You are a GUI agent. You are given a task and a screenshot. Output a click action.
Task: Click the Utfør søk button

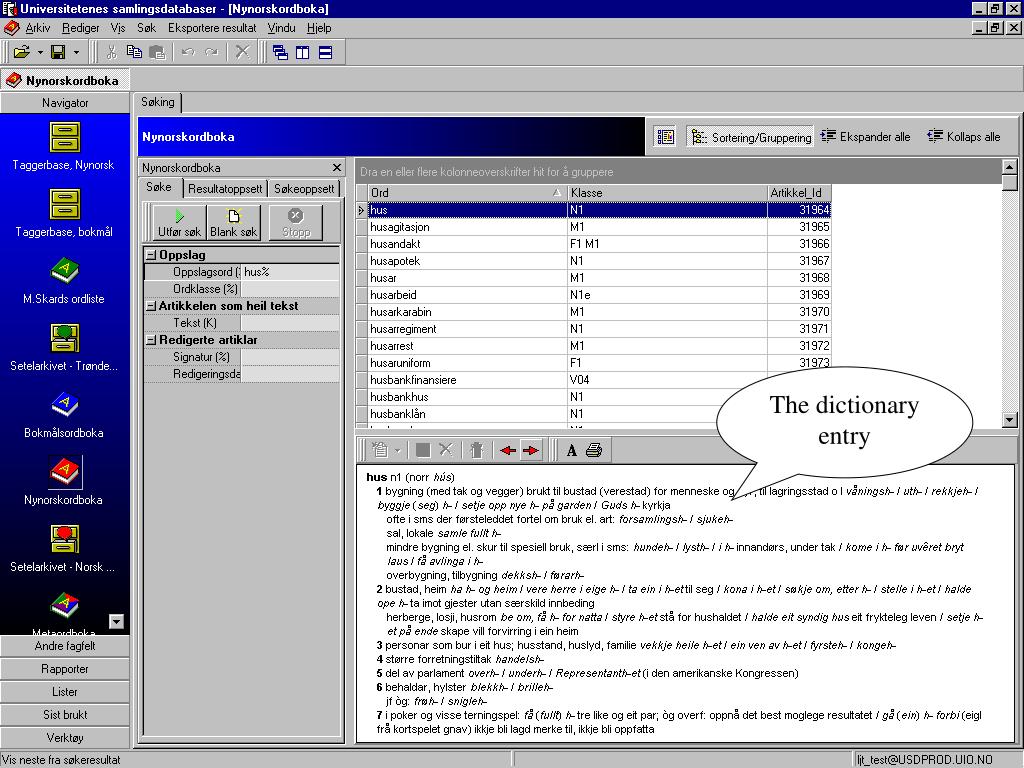tap(180, 223)
